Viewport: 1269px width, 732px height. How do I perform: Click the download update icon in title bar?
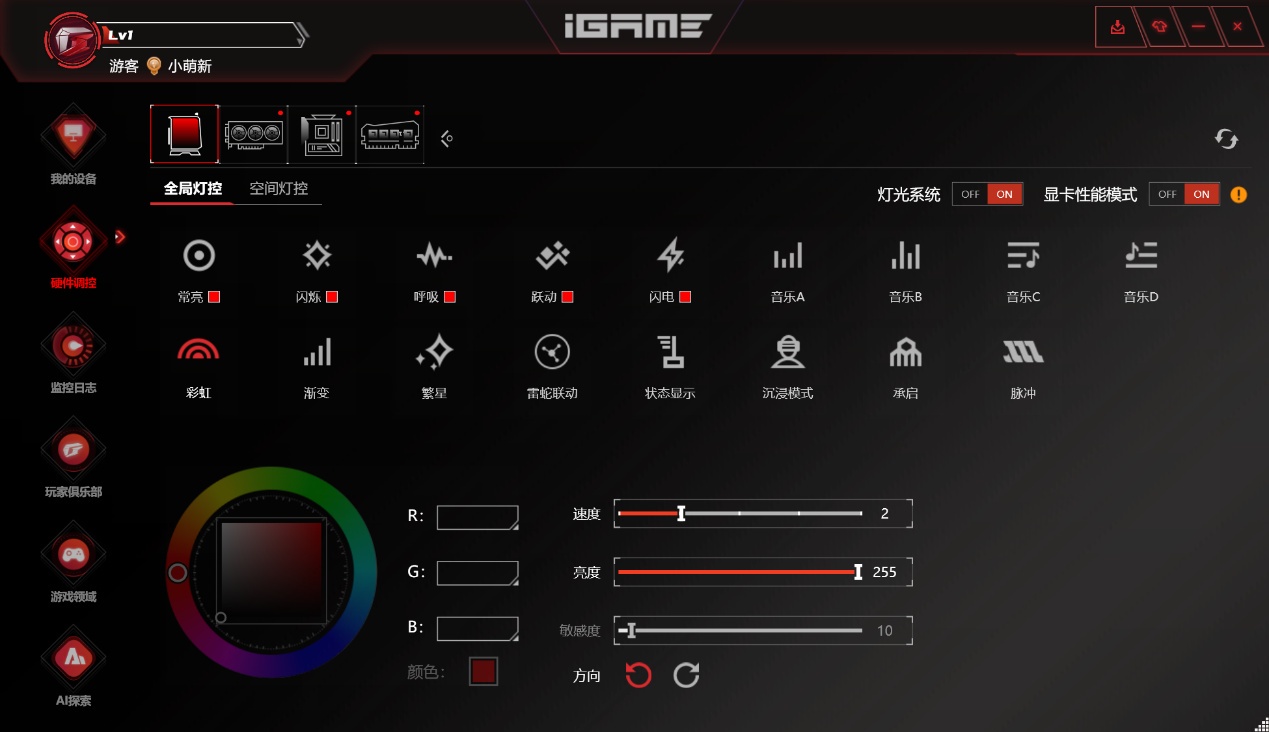coord(1118,27)
